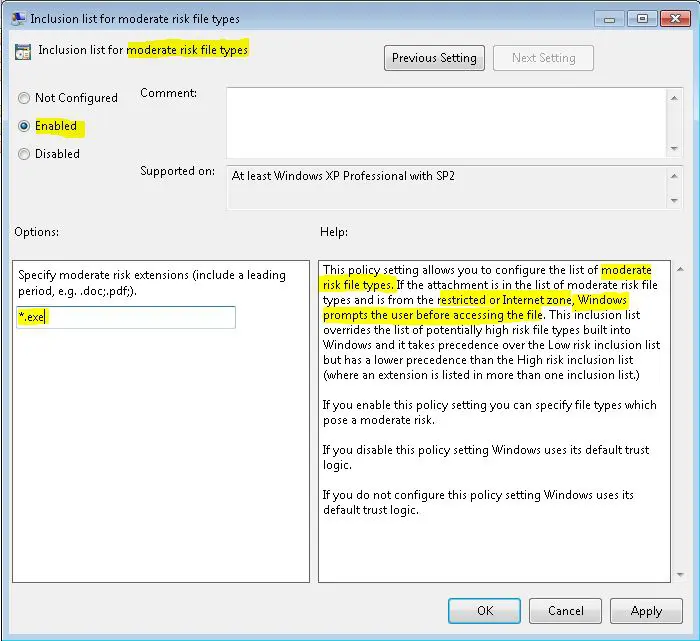Select the Disabled radio button
The image size is (700, 641).
coord(24,154)
